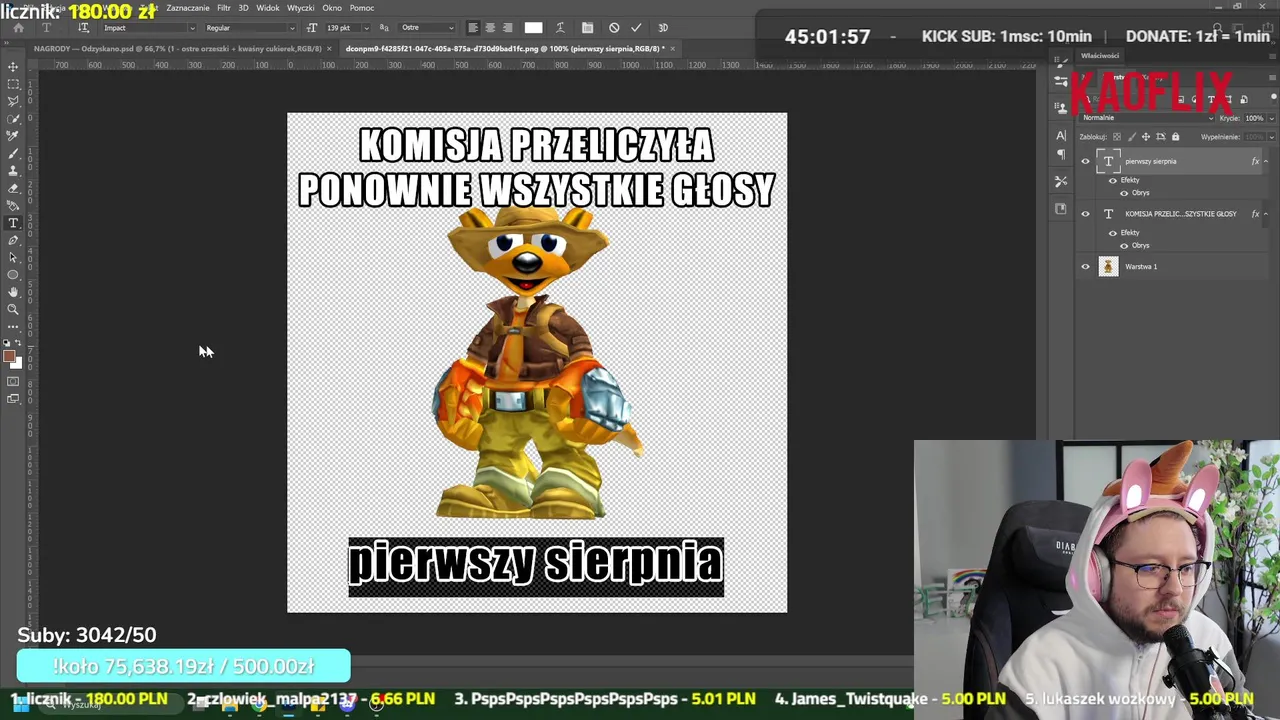Align text left

point(473,27)
